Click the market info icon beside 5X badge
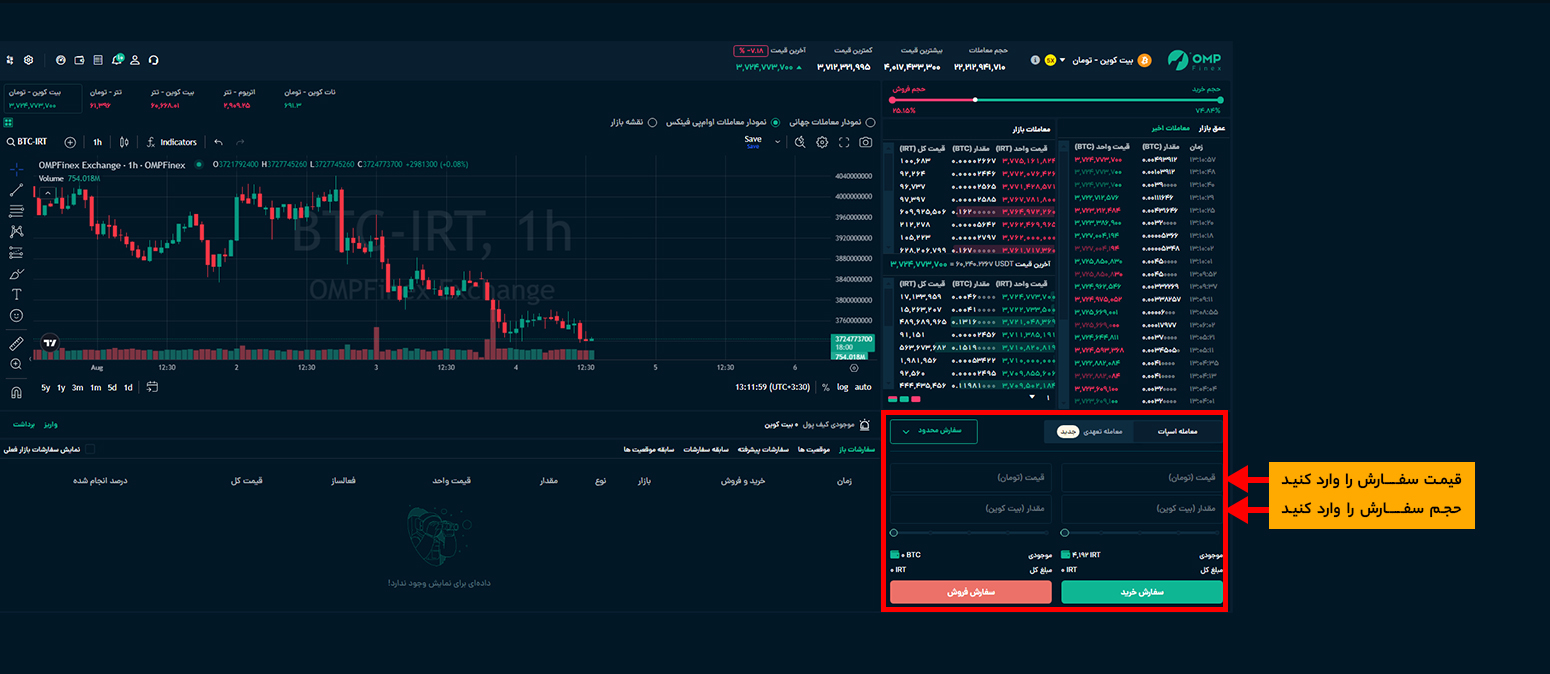The height and width of the screenshot is (674, 1550). pyautogui.click(x=1034, y=60)
